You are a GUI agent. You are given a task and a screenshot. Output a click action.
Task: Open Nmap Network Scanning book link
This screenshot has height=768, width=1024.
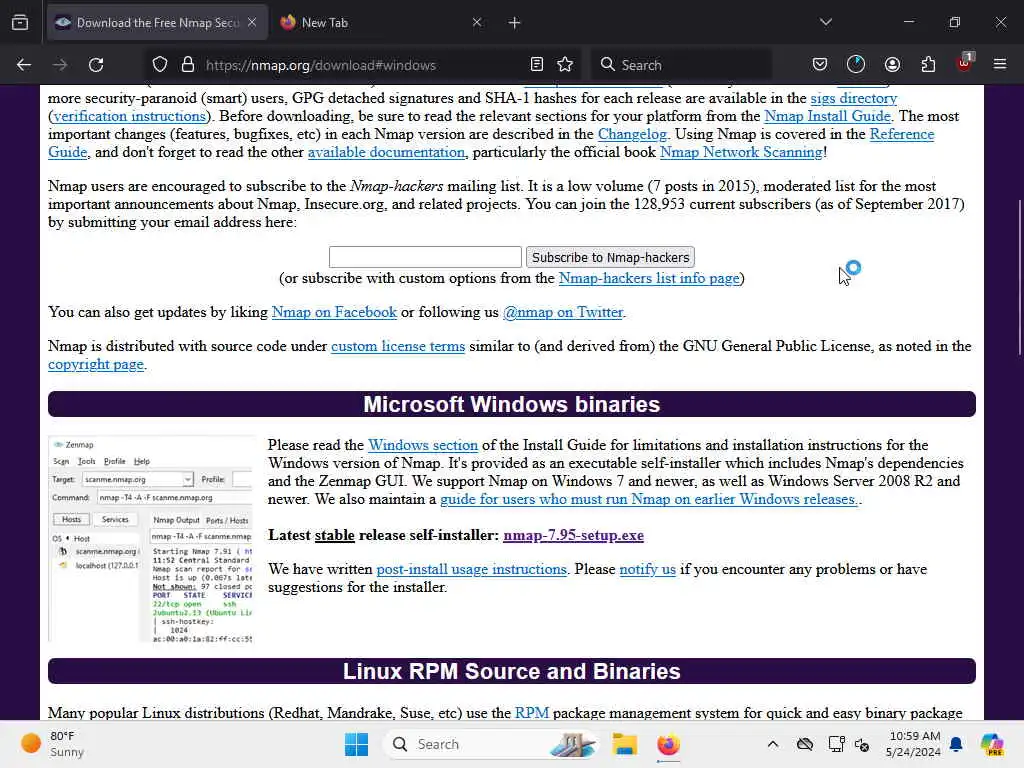point(741,152)
